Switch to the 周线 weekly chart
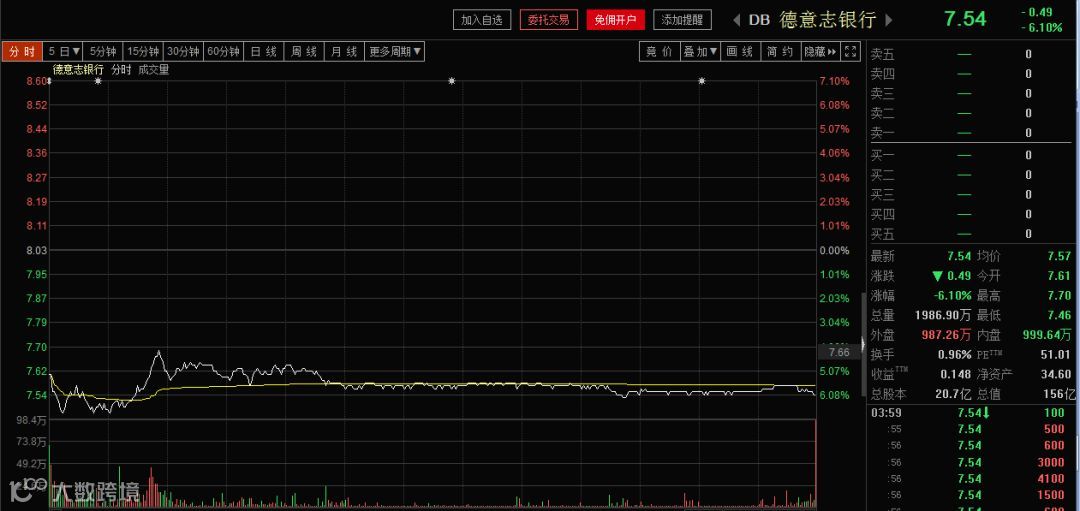This screenshot has width=1080, height=511. click(304, 52)
